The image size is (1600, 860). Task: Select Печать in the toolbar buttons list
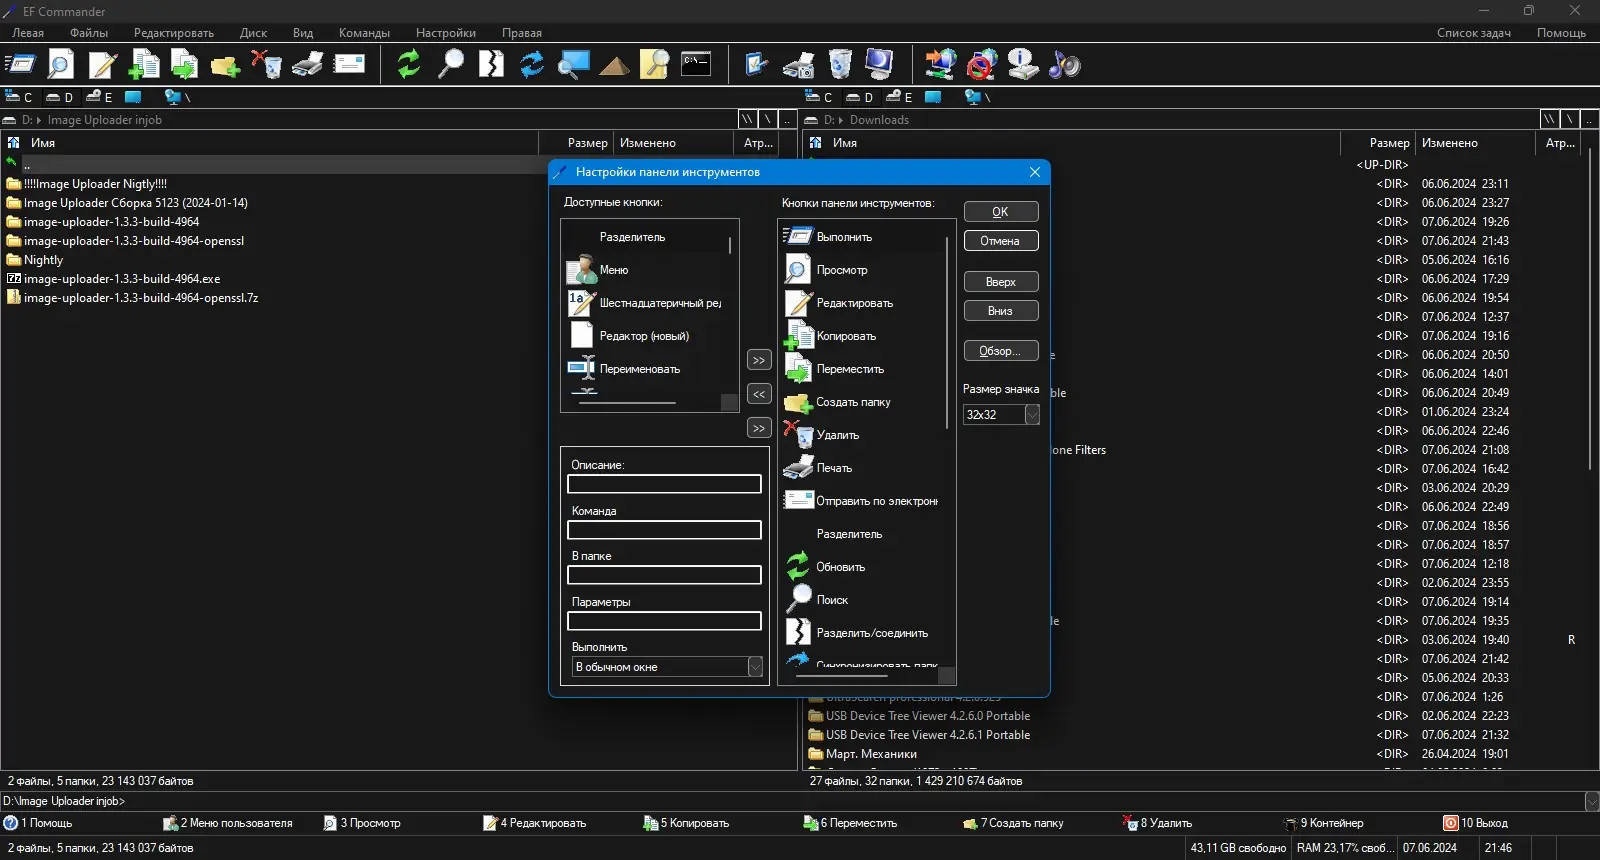pos(834,468)
